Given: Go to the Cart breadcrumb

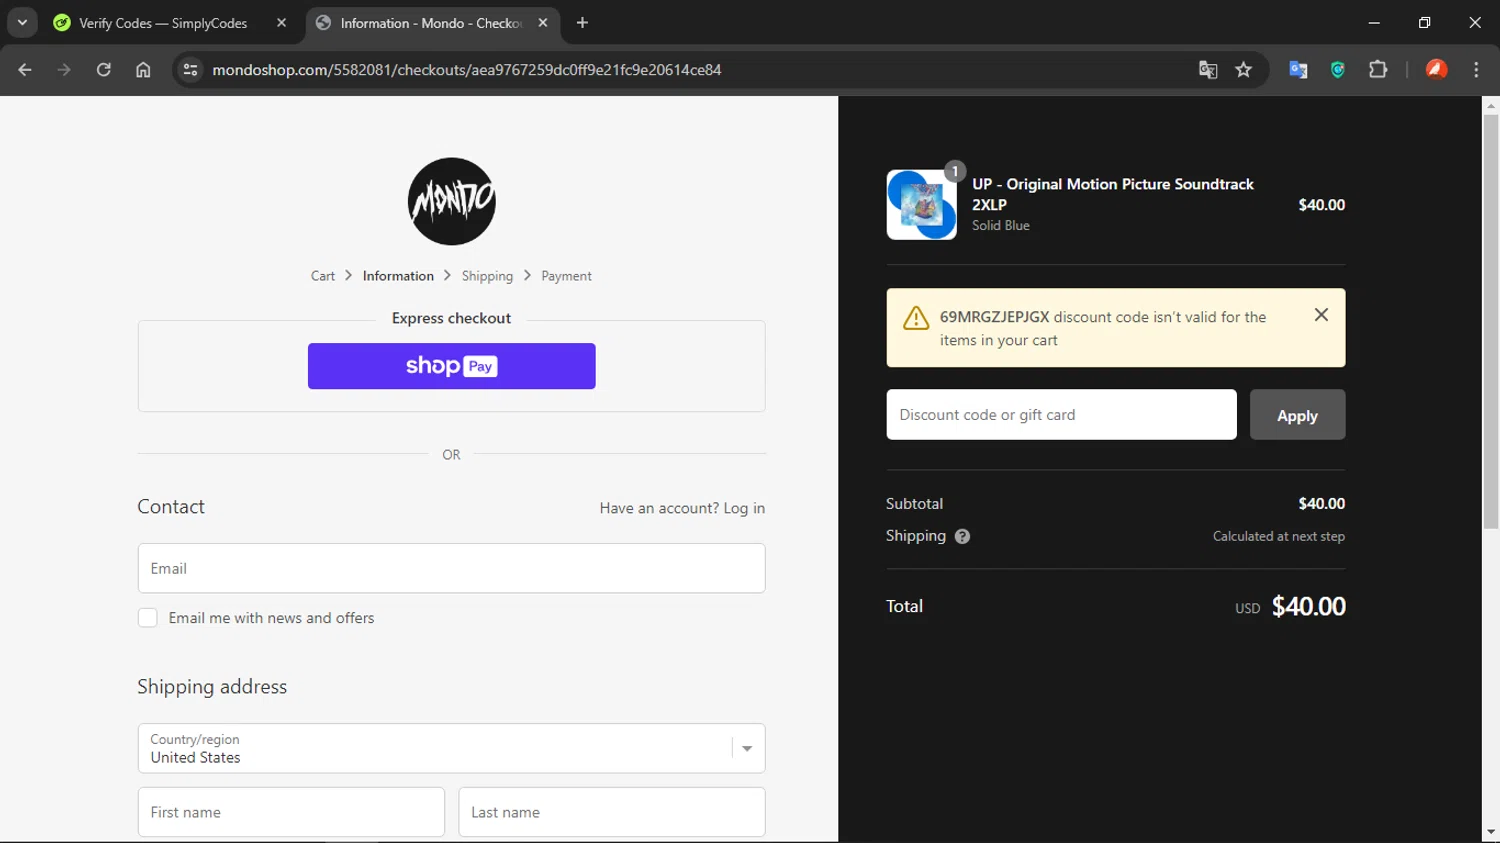Looking at the screenshot, I should (x=323, y=276).
